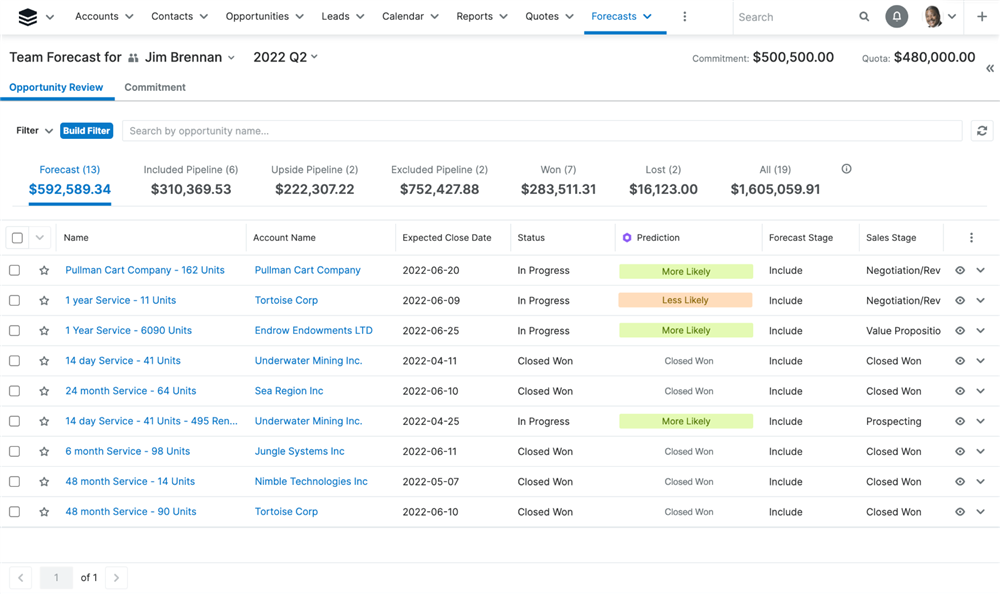This screenshot has width=1000, height=594.
Task: Click the search by opportunity name field
Action: click(540, 131)
